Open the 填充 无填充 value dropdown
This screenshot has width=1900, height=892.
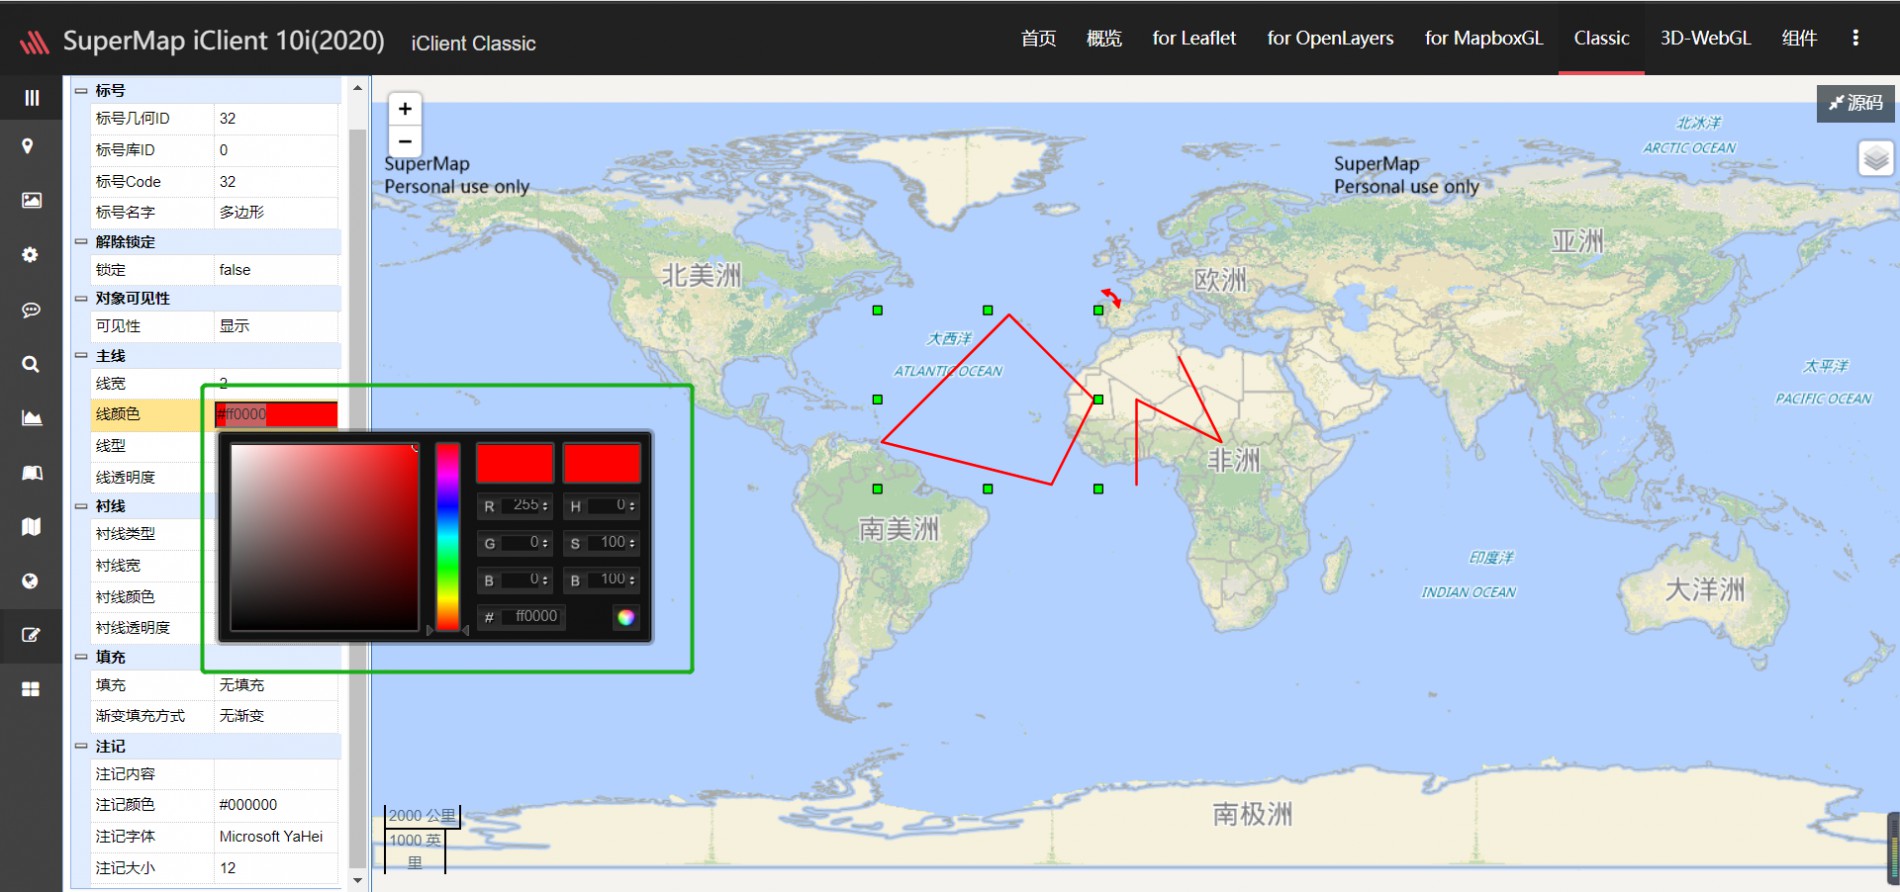[276, 685]
